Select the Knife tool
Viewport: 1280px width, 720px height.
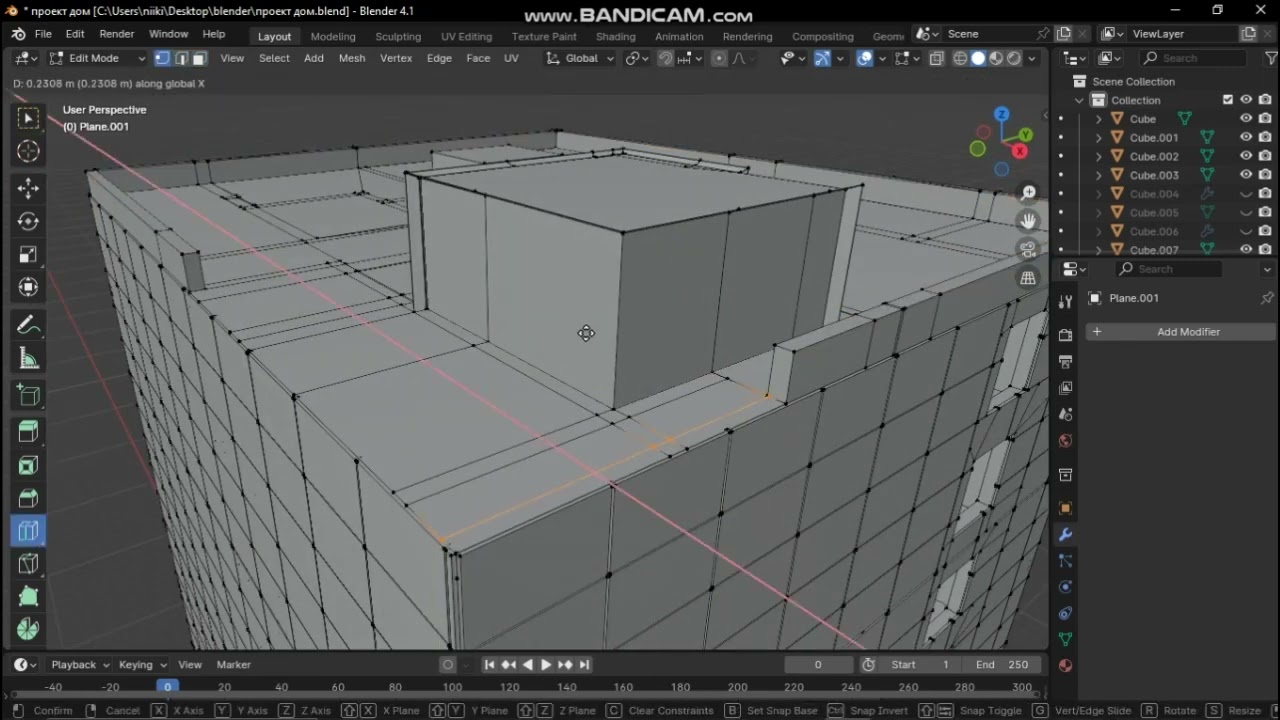pyautogui.click(x=28, y=564)
